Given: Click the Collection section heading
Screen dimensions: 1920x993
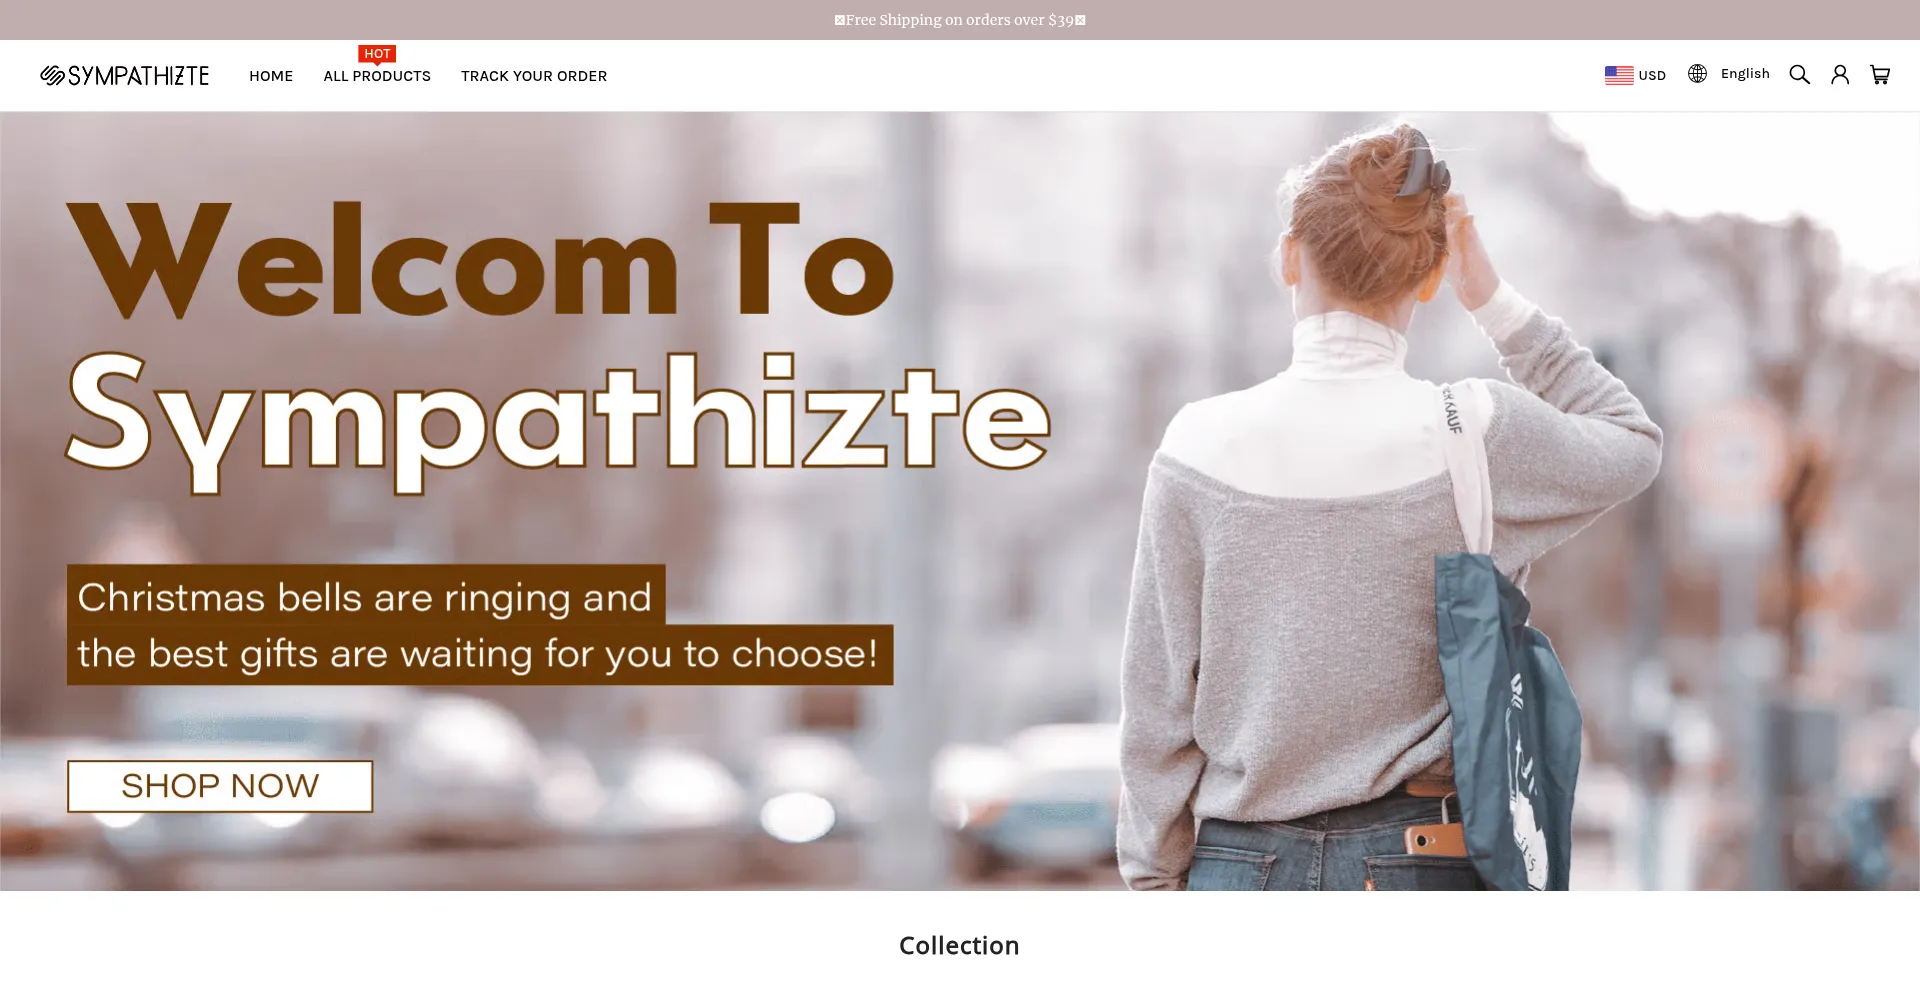Looking at the screenshot, I should click(959, 946).
